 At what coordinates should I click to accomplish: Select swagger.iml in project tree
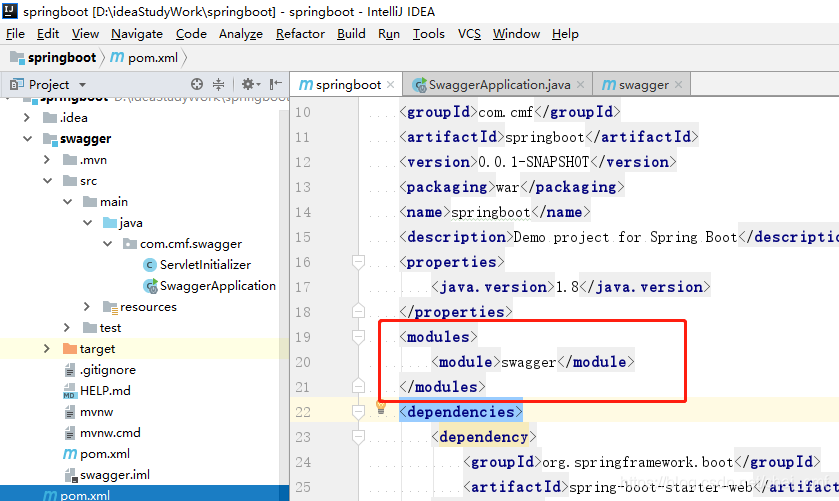(115, 475)
